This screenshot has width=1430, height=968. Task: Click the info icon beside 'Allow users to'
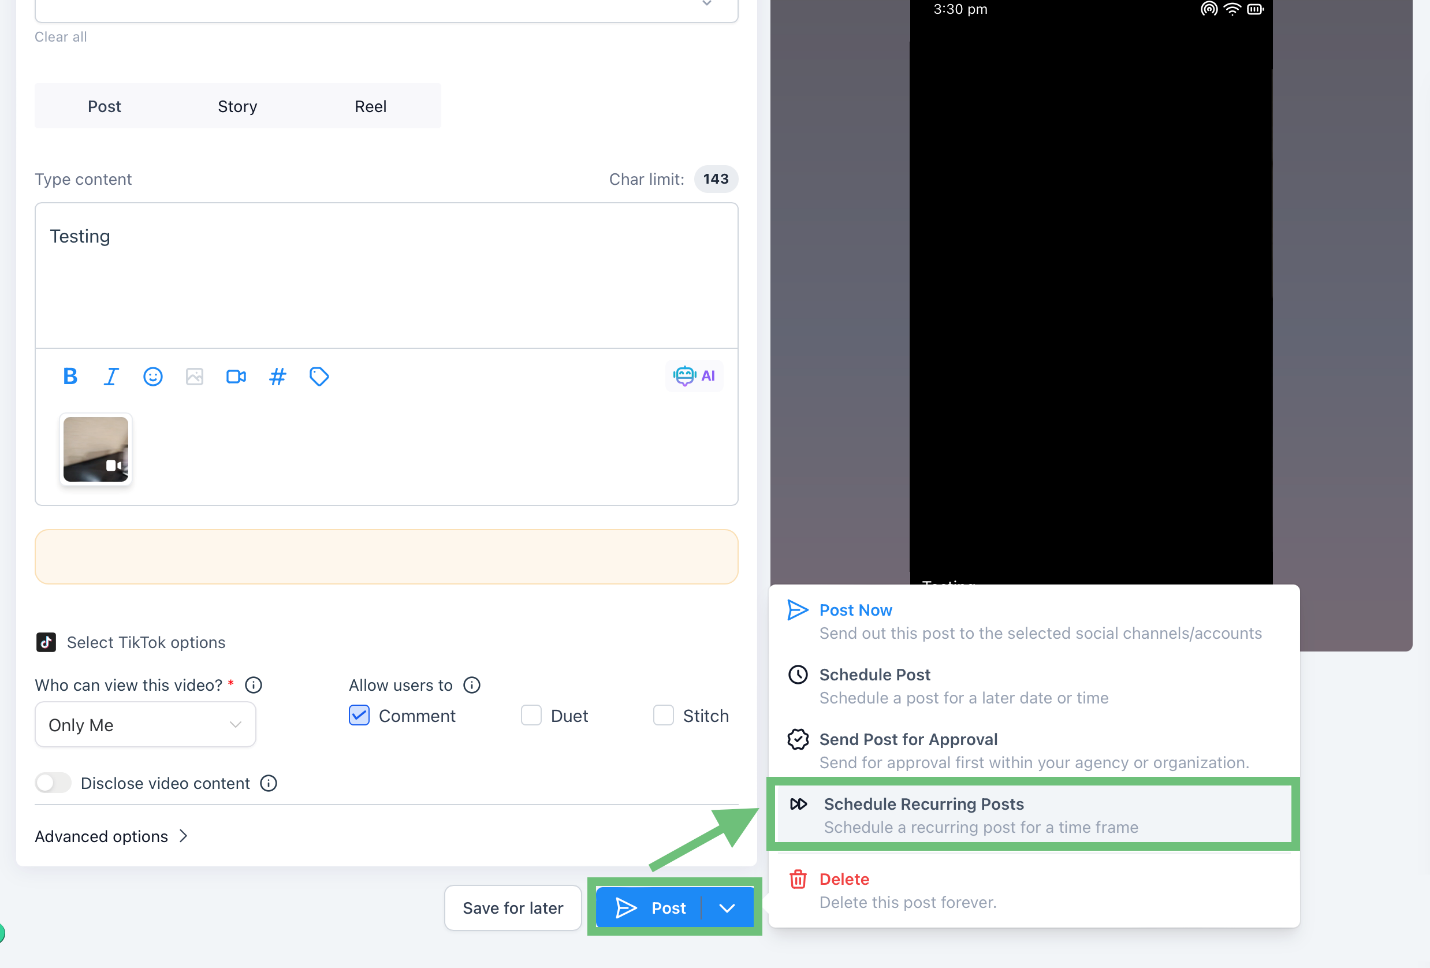pos(472,685)
